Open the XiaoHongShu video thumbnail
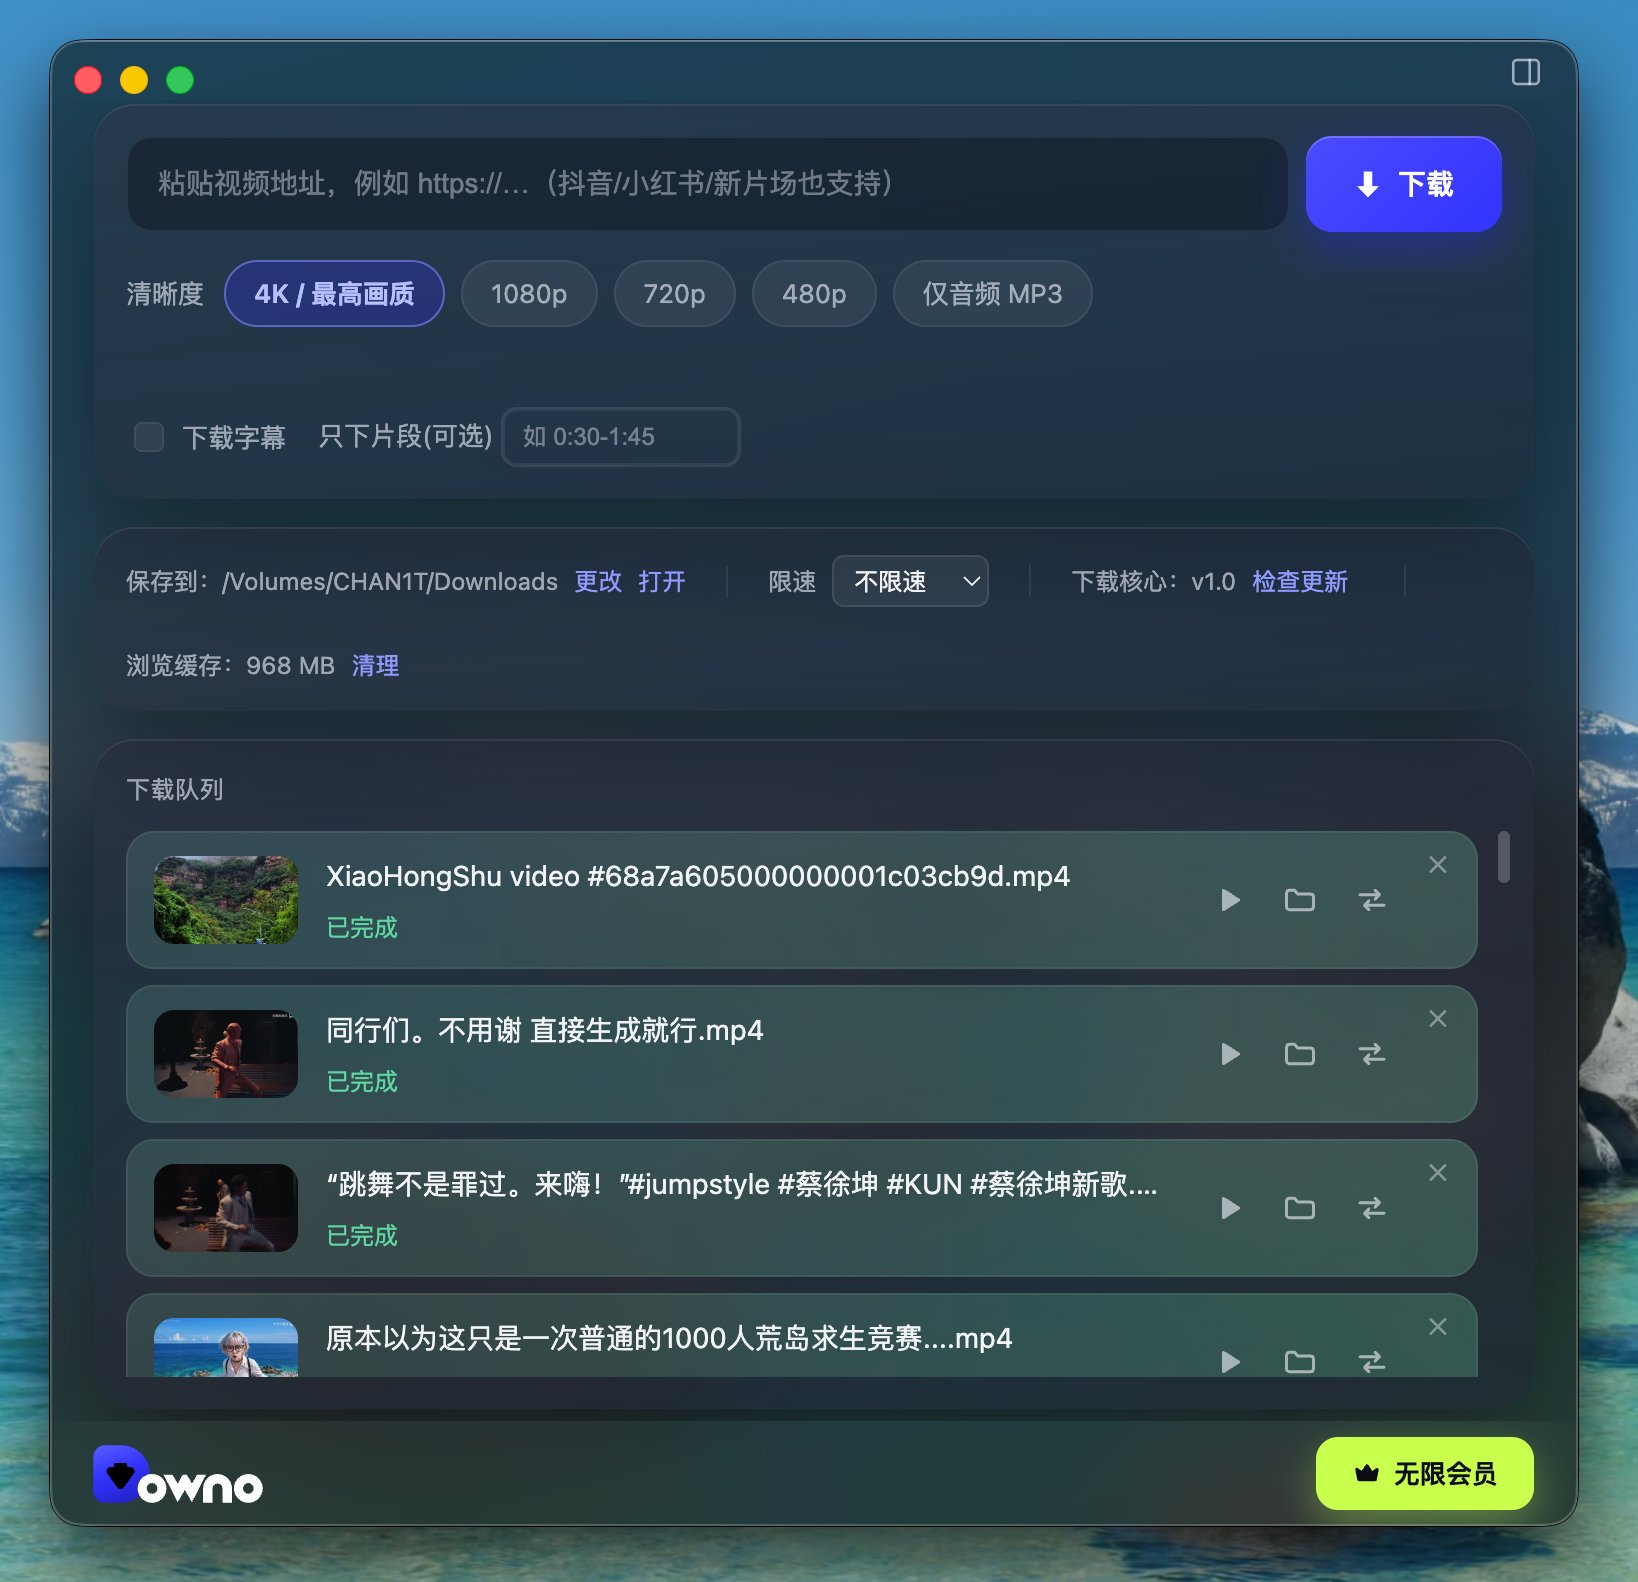Image resolution: width=1638 pixels, height=1582 pixels. [x=226, y=900]
